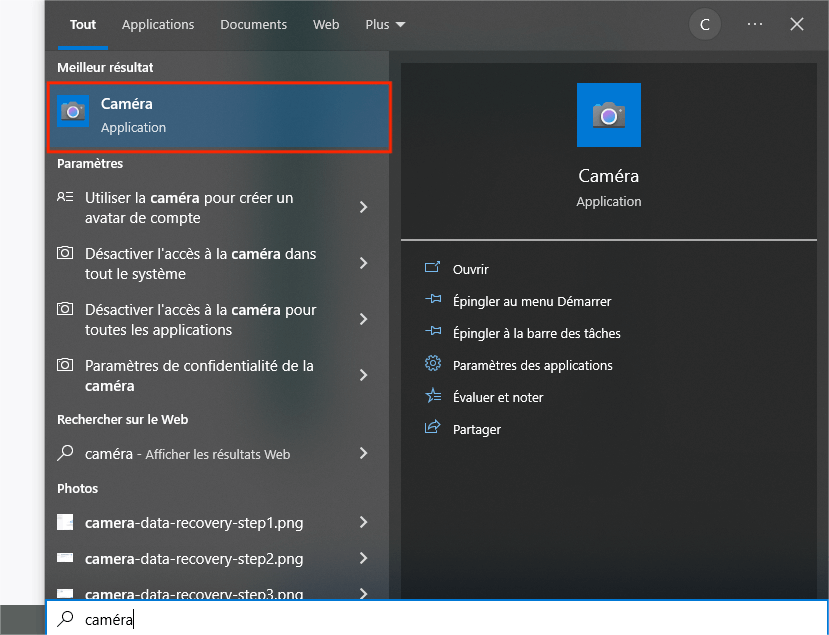Open the ellipsis options menu
Viewport: 829px width, 635px height.
coord(754,24)
